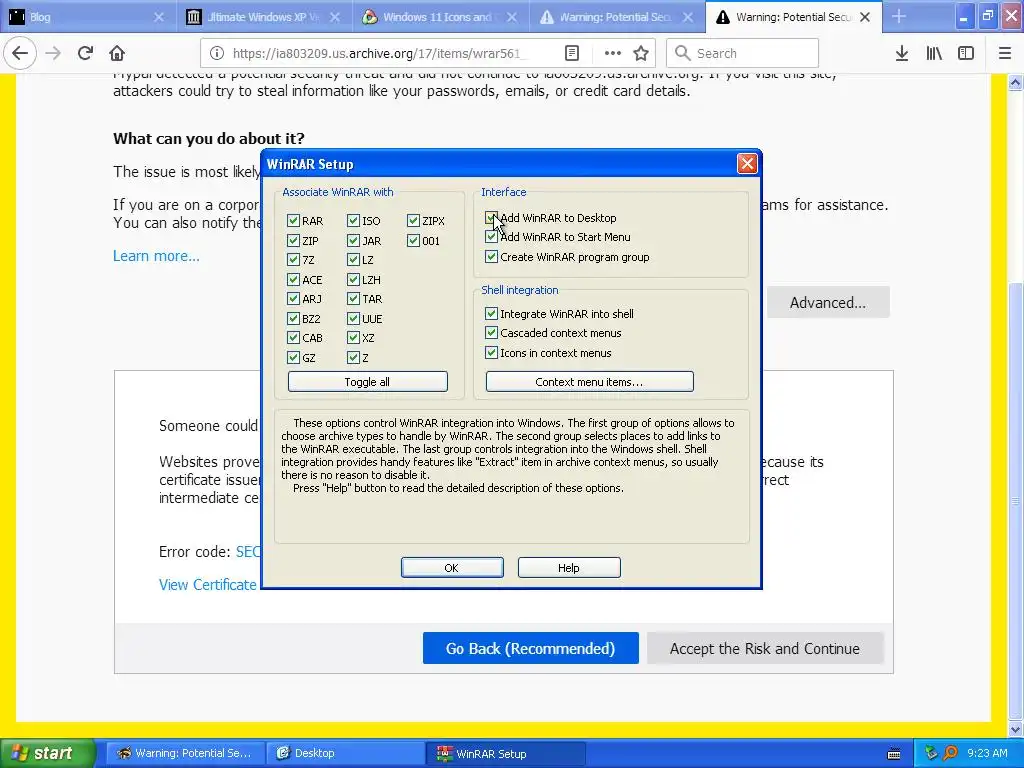Open Desktop taskbar item

click(346, 753)
